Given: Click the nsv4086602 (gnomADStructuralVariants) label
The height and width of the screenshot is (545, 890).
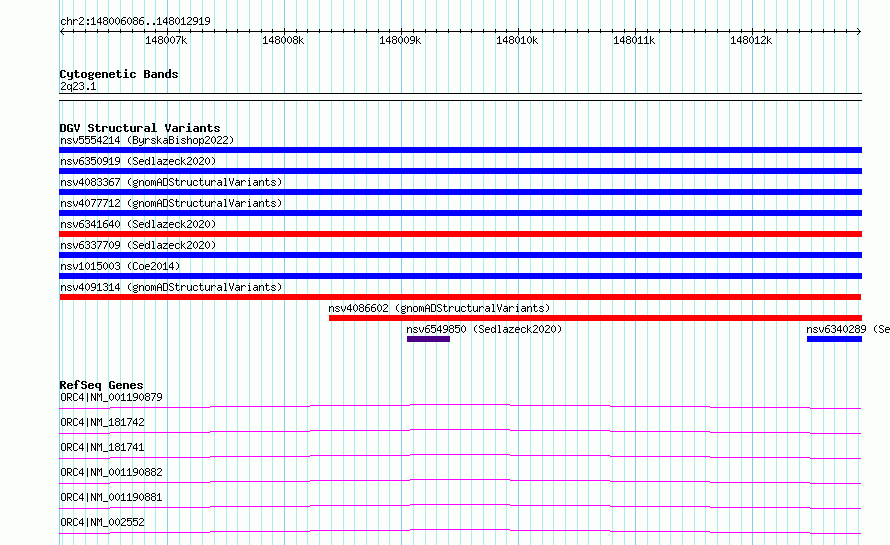Looking at the screenshot, I should [439, 308].
